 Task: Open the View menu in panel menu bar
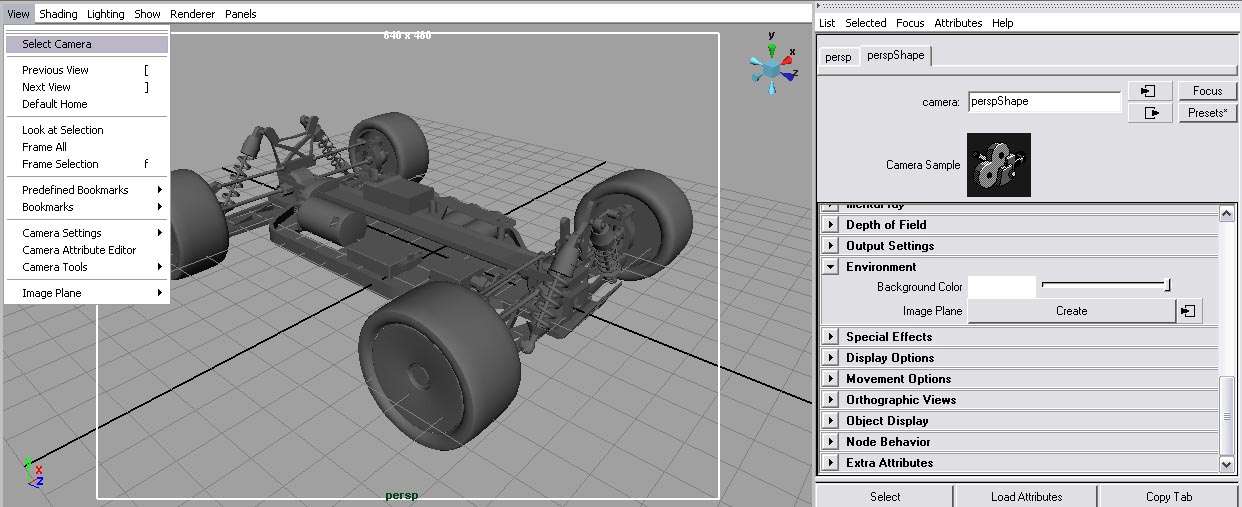(x=18, y=14)
